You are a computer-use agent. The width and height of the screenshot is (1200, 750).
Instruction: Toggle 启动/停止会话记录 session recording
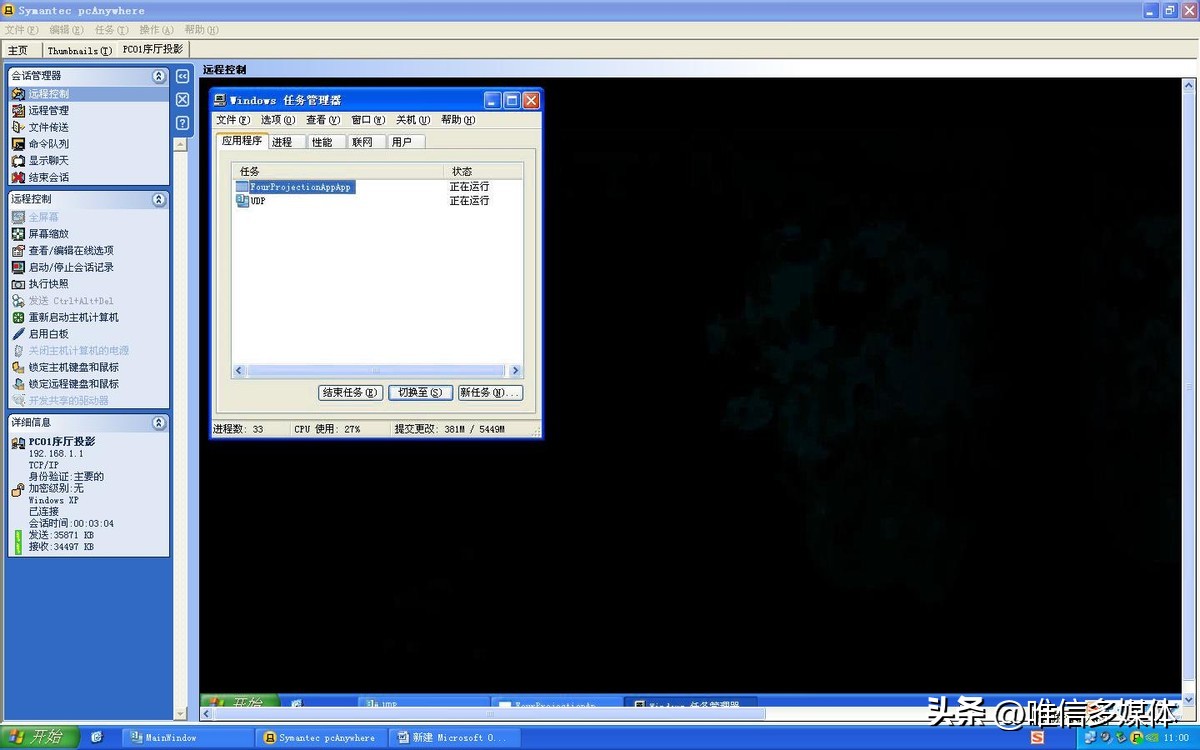(x=18, y=267)
